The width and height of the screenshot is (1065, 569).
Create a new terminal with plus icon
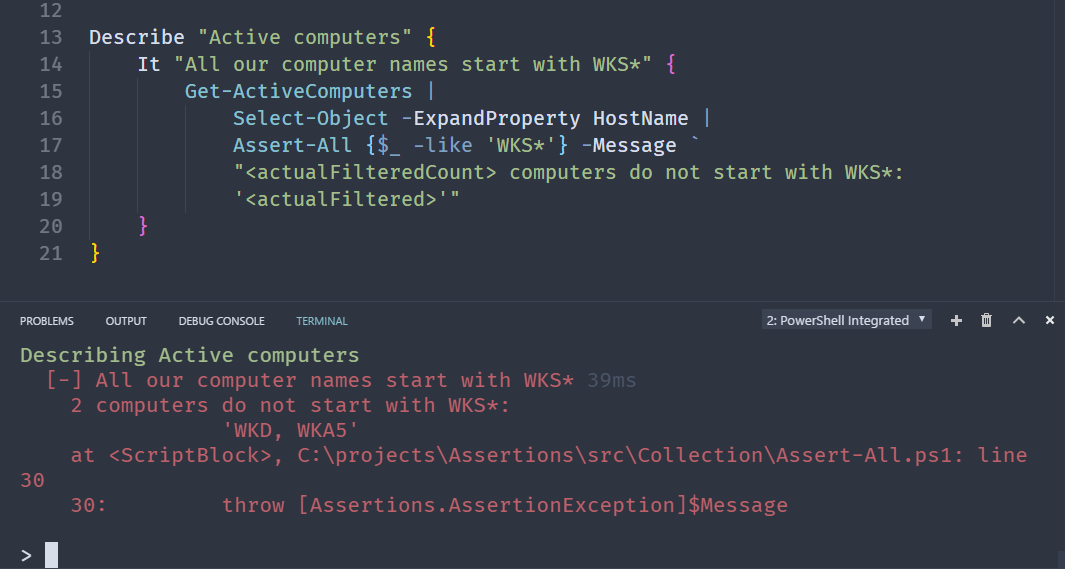coord(956,320)
